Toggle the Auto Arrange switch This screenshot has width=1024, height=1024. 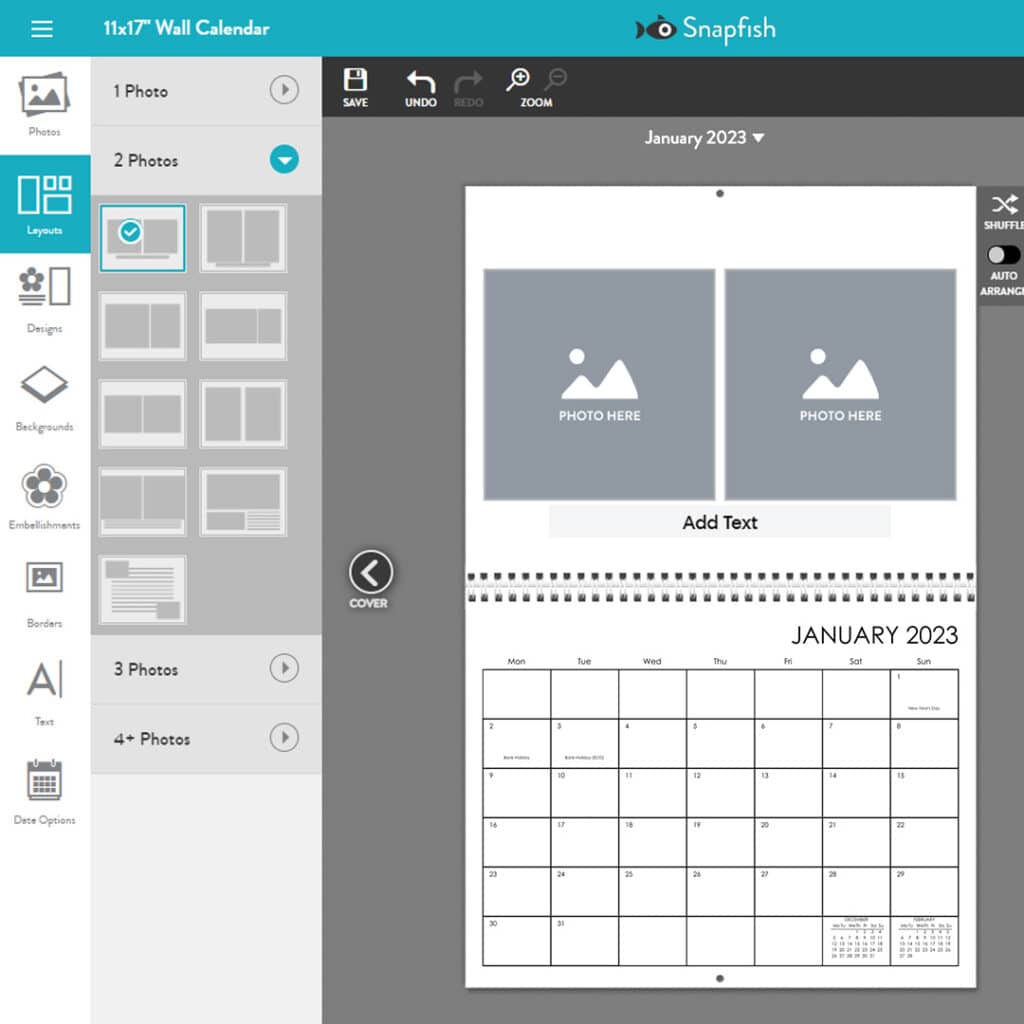pyautogui.click(x=1003, y=255)
